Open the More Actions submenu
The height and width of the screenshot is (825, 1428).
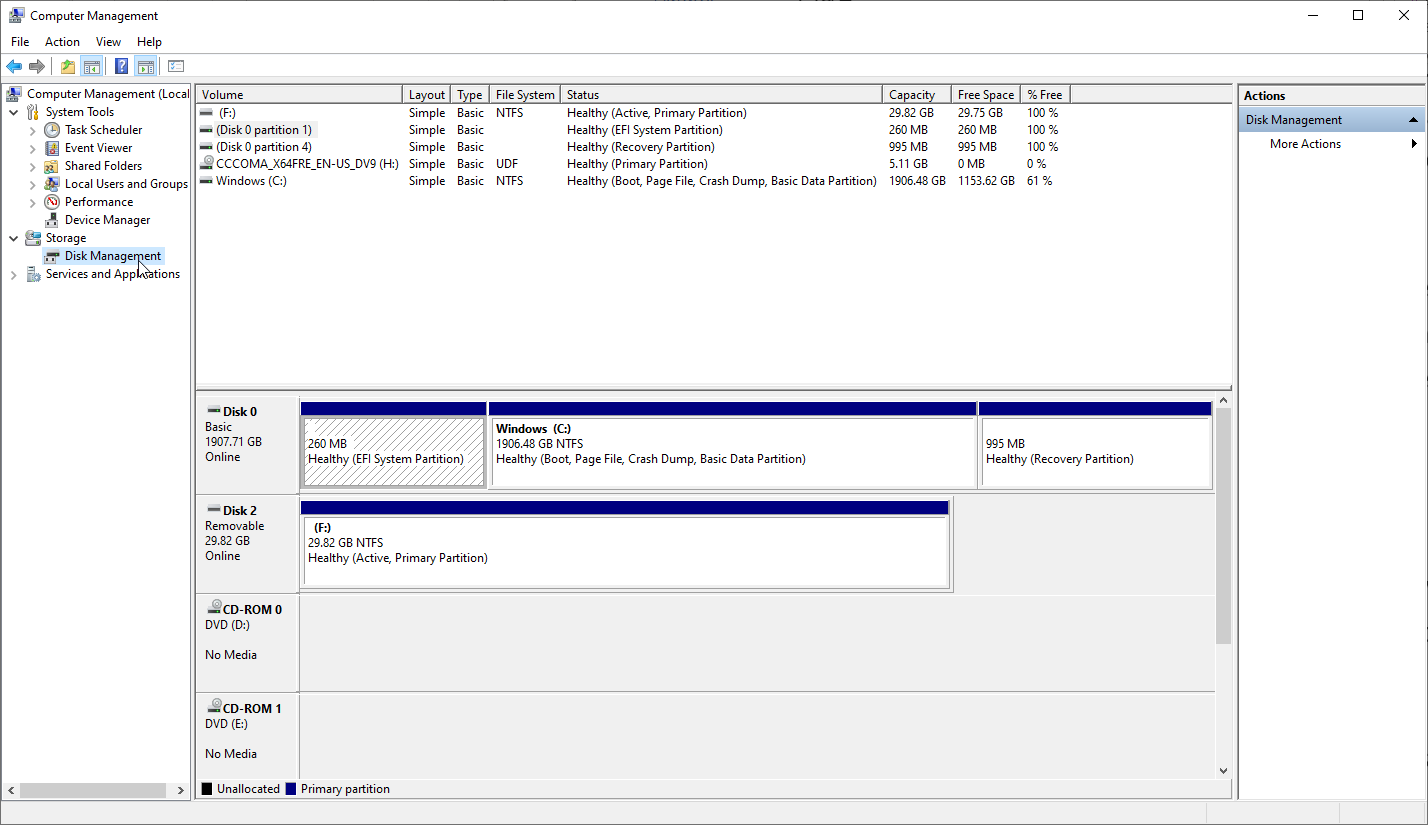click(1414, 144)
